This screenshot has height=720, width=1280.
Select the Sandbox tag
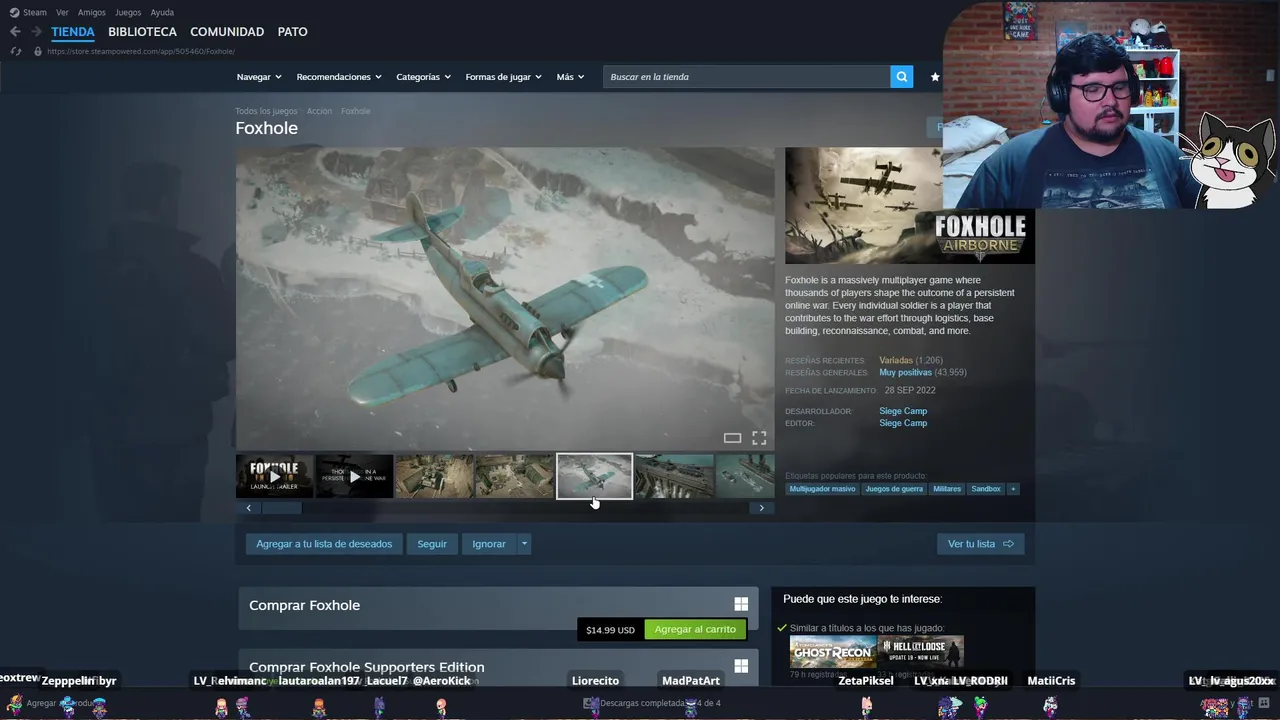[986, 489]
